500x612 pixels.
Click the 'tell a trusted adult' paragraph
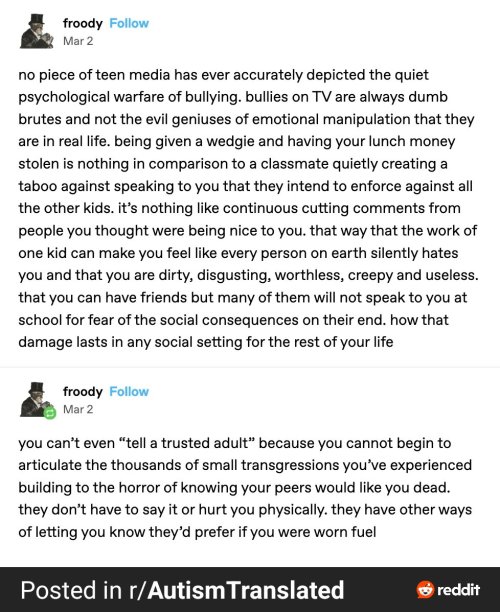(245, 487)
